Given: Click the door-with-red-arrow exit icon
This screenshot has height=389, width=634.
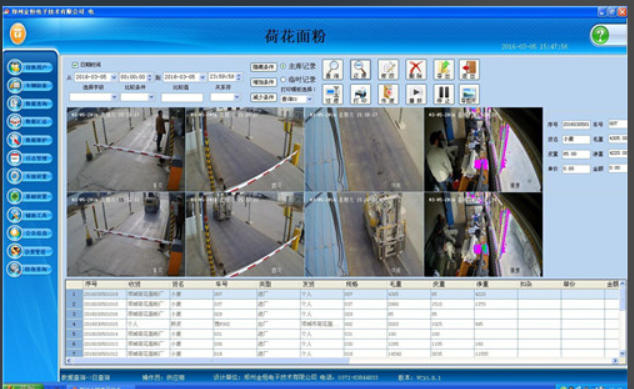Looking at the screenshot, I should [x=469, y=70].
